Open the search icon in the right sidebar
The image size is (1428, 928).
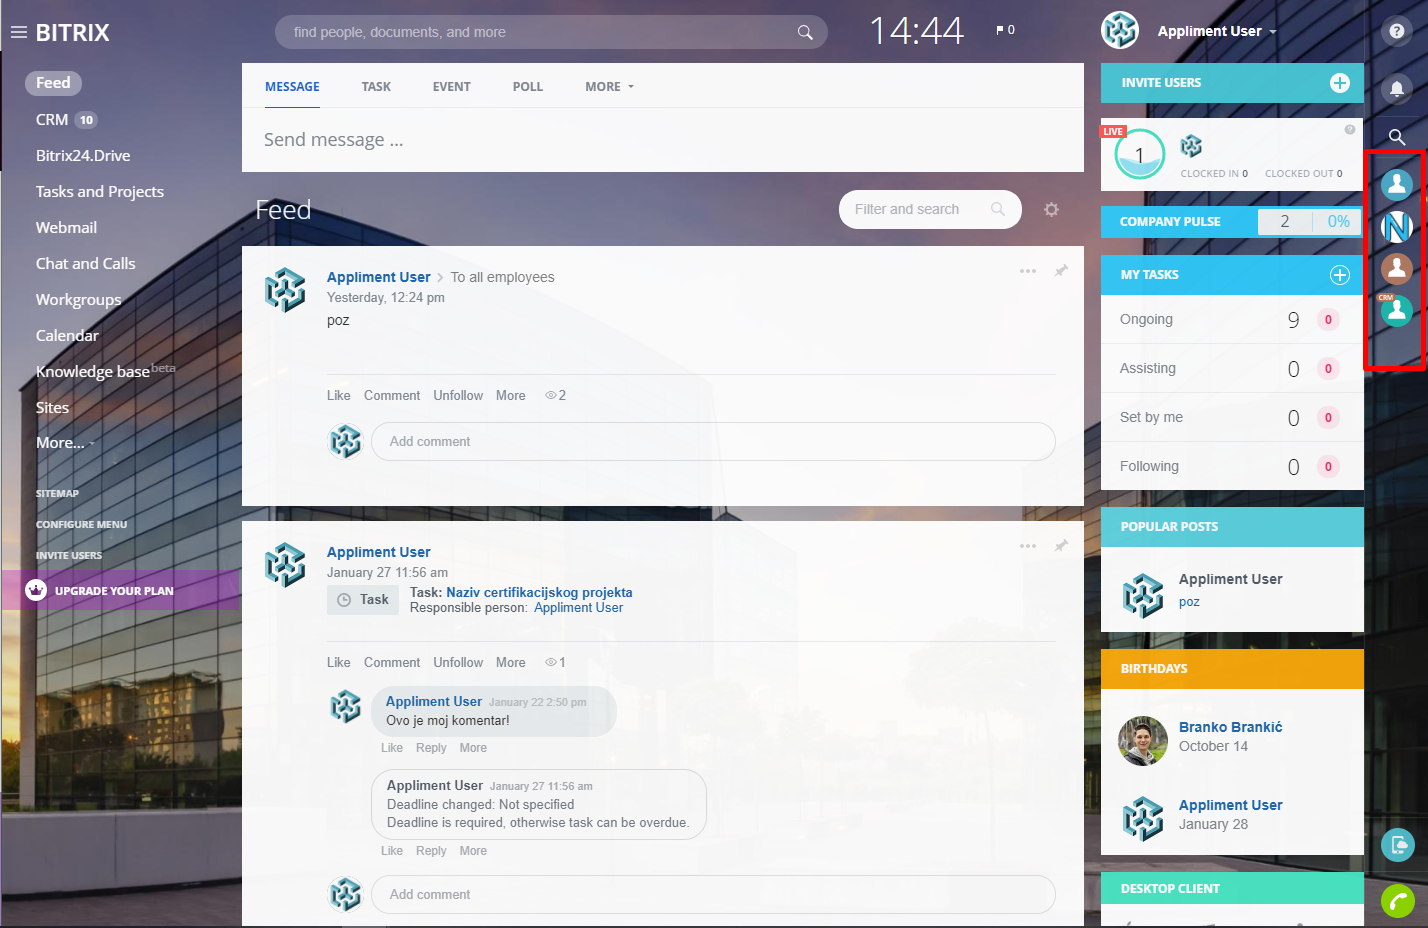tap(1396, 137)
